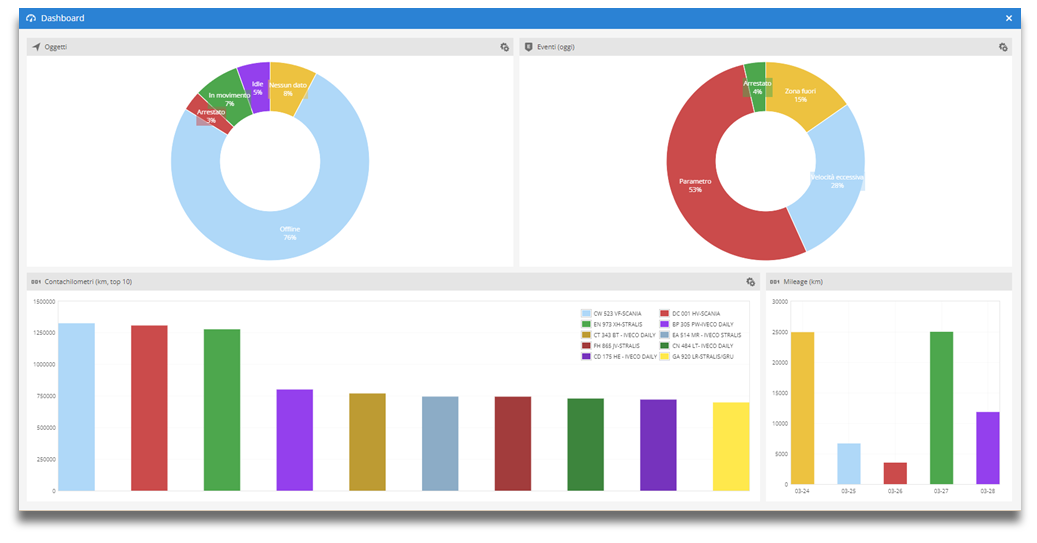1037x543 pixels.
Task: Select the In movimento 7% slice
Action: [x=229, y=99]
